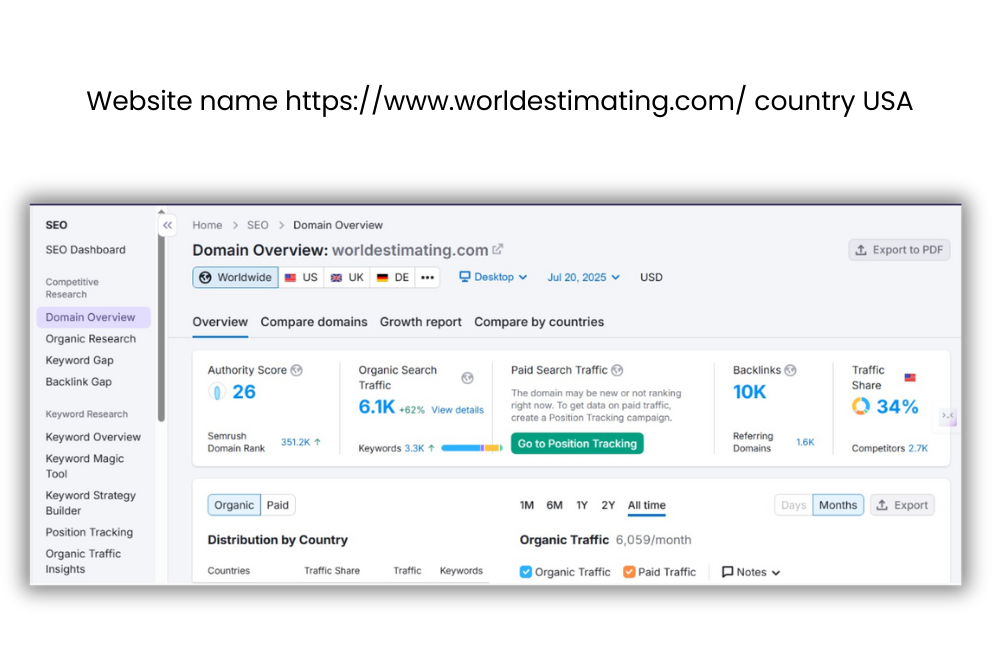Select the 1Y time range
This screenshot has height=667, width=1000.
coord(582,505)
